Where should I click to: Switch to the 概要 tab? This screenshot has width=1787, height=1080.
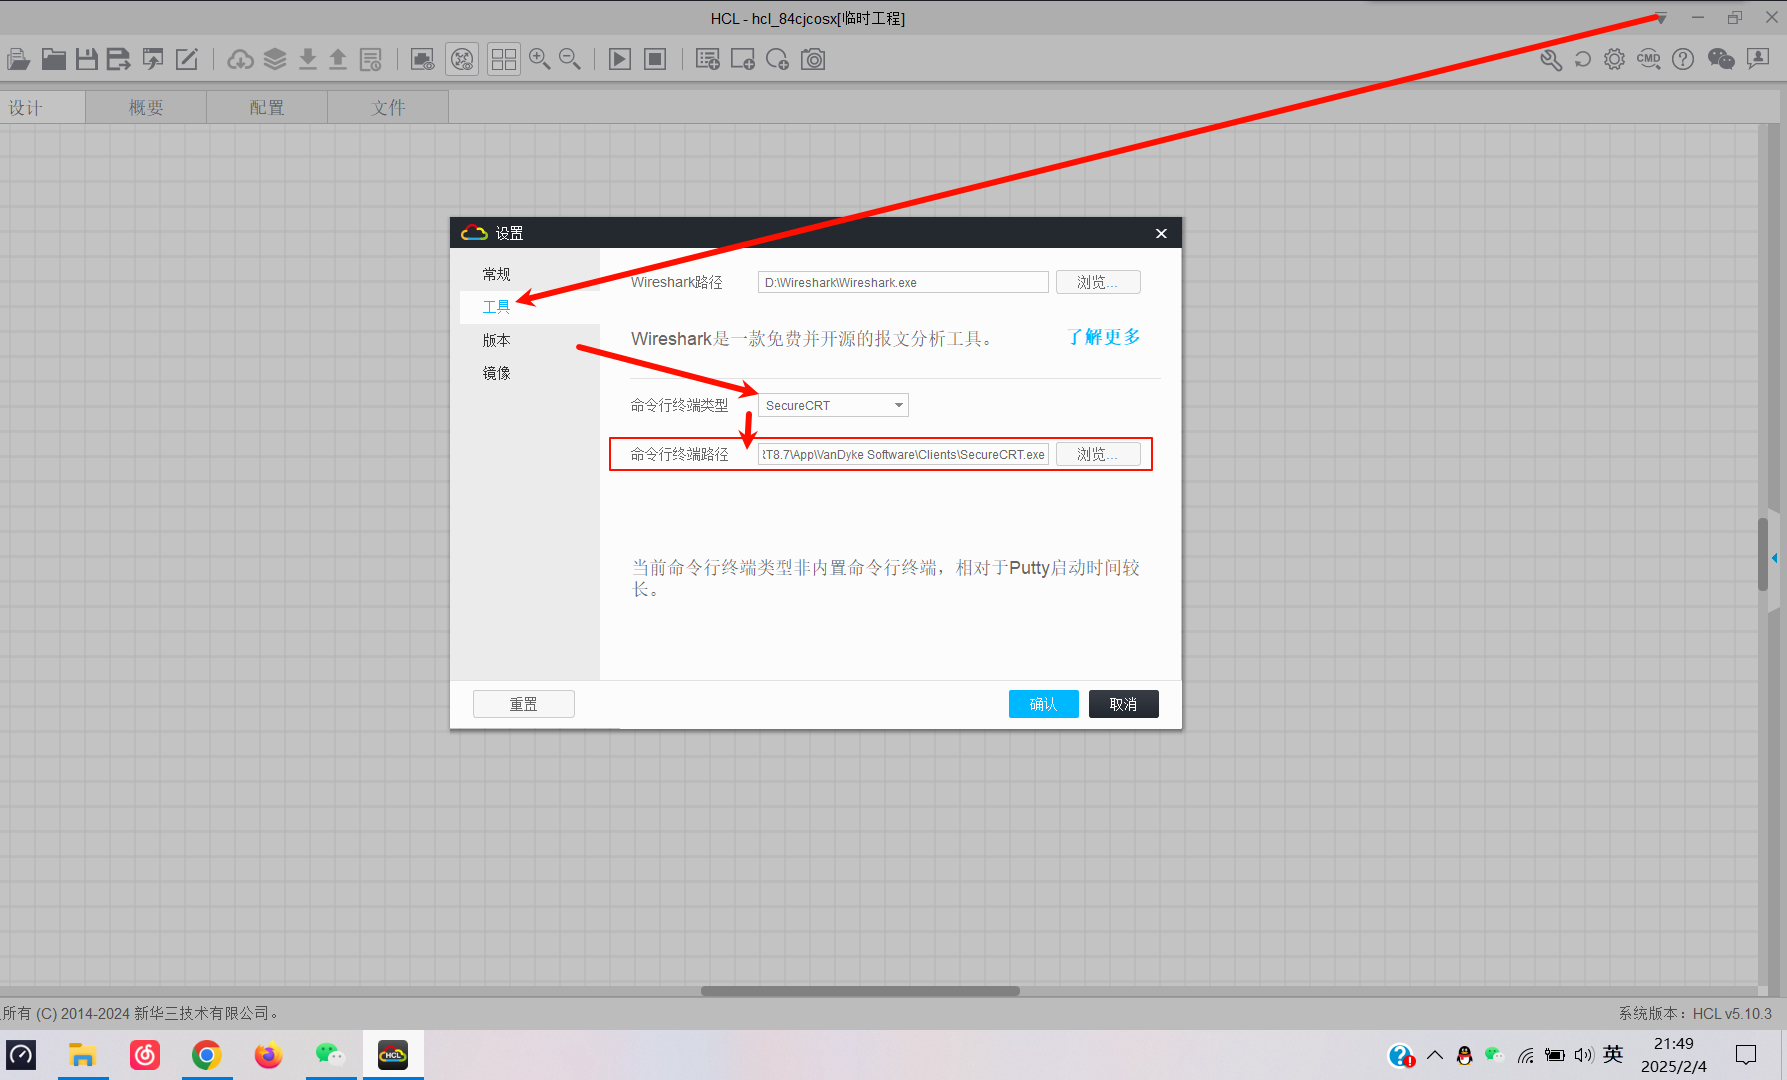pyautogui.click(x=146, y=107)
